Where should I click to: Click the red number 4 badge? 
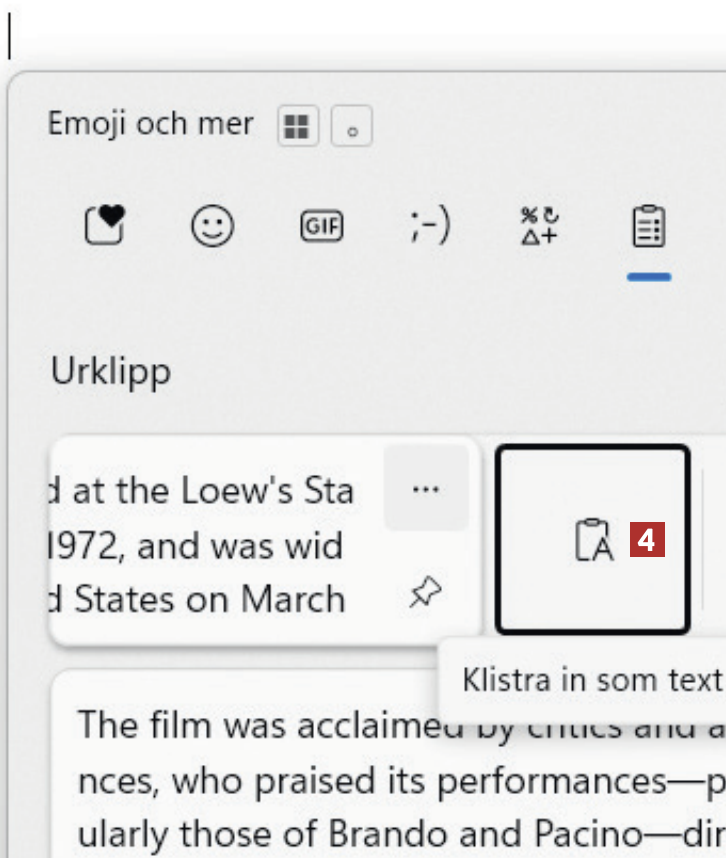647,541
